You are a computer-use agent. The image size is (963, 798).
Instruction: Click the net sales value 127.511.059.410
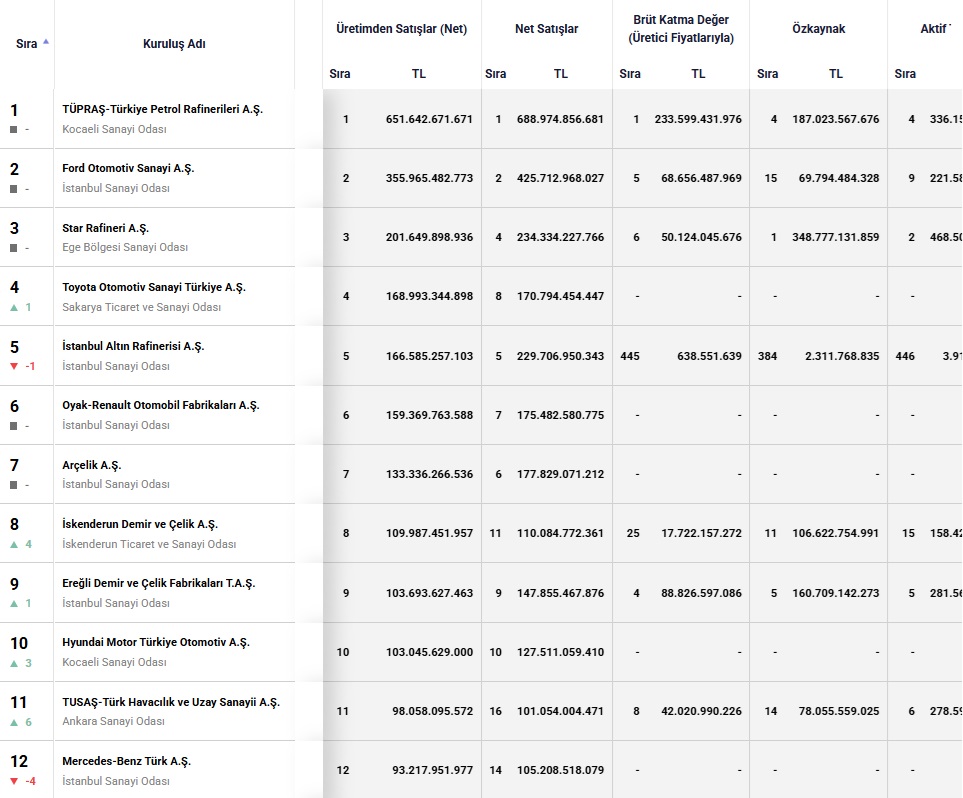tap(560, 652)
